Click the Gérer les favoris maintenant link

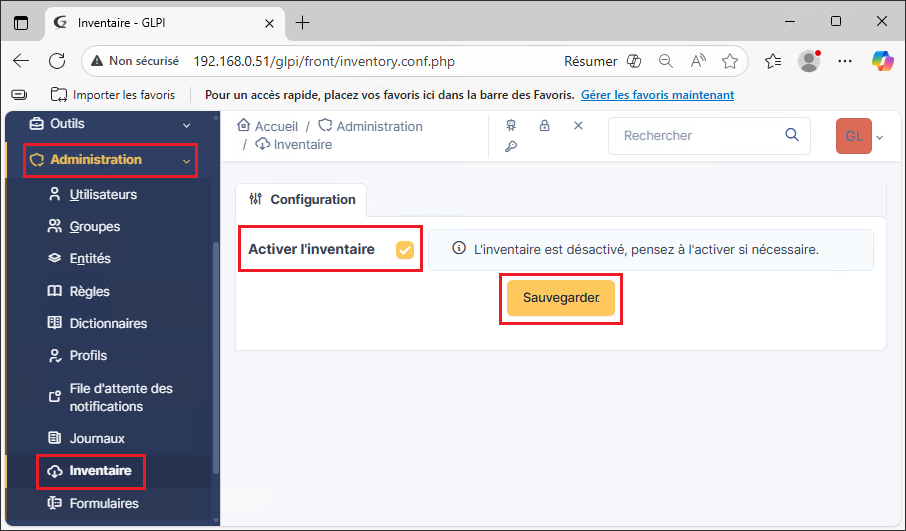click(x=657, y=95)
